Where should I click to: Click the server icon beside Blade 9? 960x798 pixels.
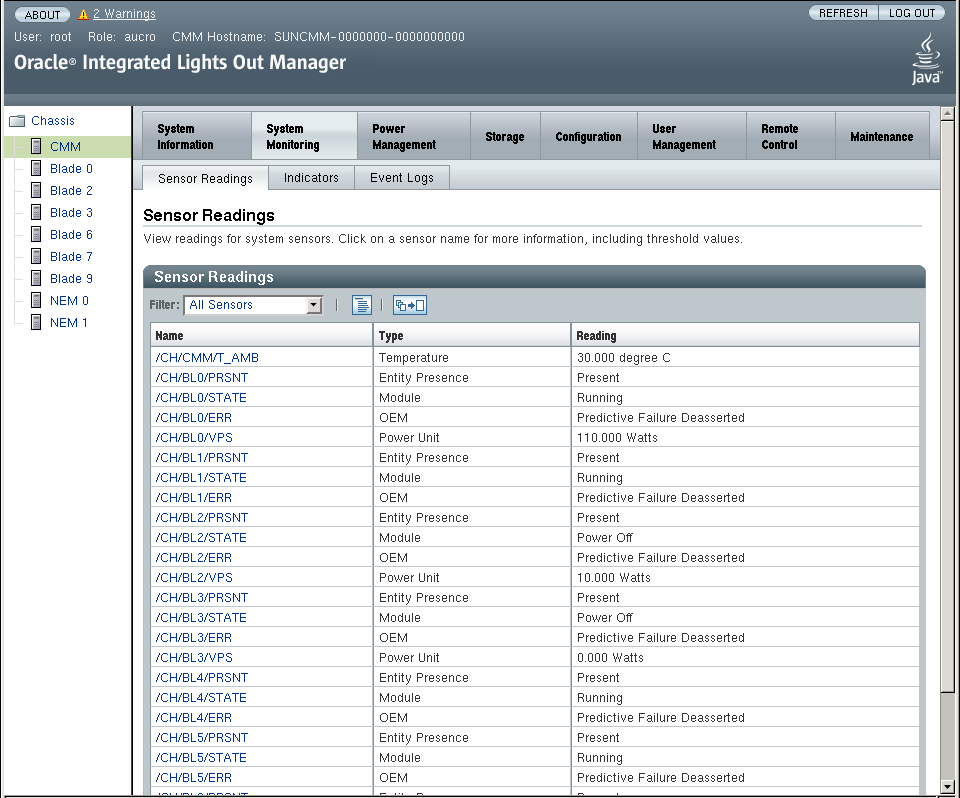[x=37, y=279]
